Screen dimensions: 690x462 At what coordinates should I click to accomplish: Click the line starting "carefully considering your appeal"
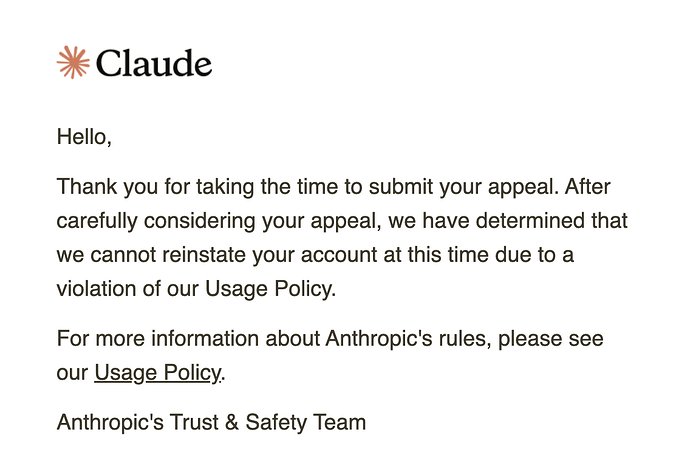tap(342, 220)
